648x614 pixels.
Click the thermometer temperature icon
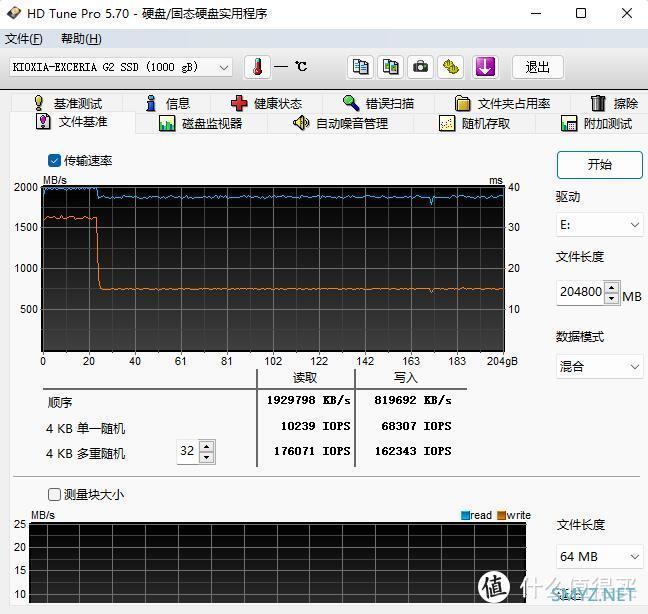pos(257,67)
